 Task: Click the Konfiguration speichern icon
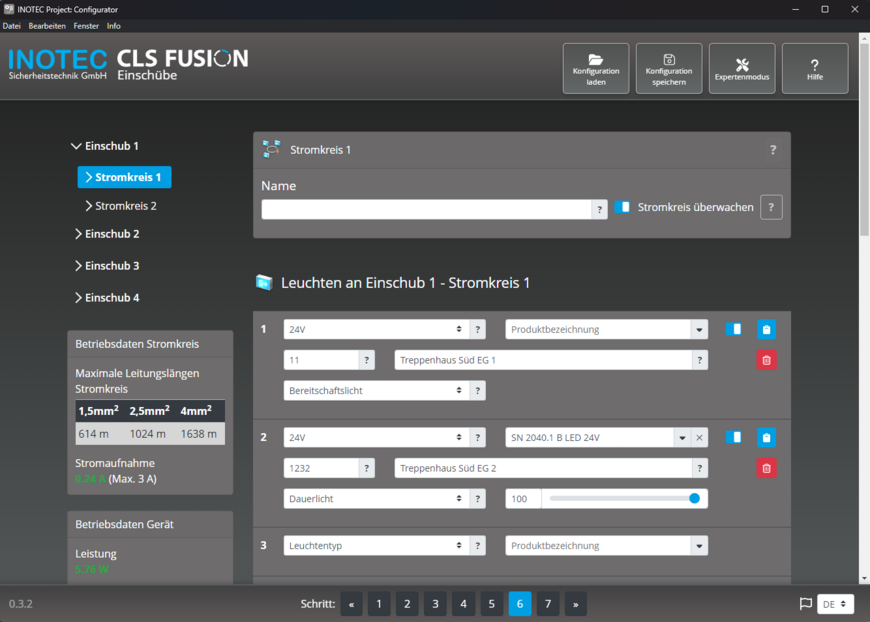669,61
